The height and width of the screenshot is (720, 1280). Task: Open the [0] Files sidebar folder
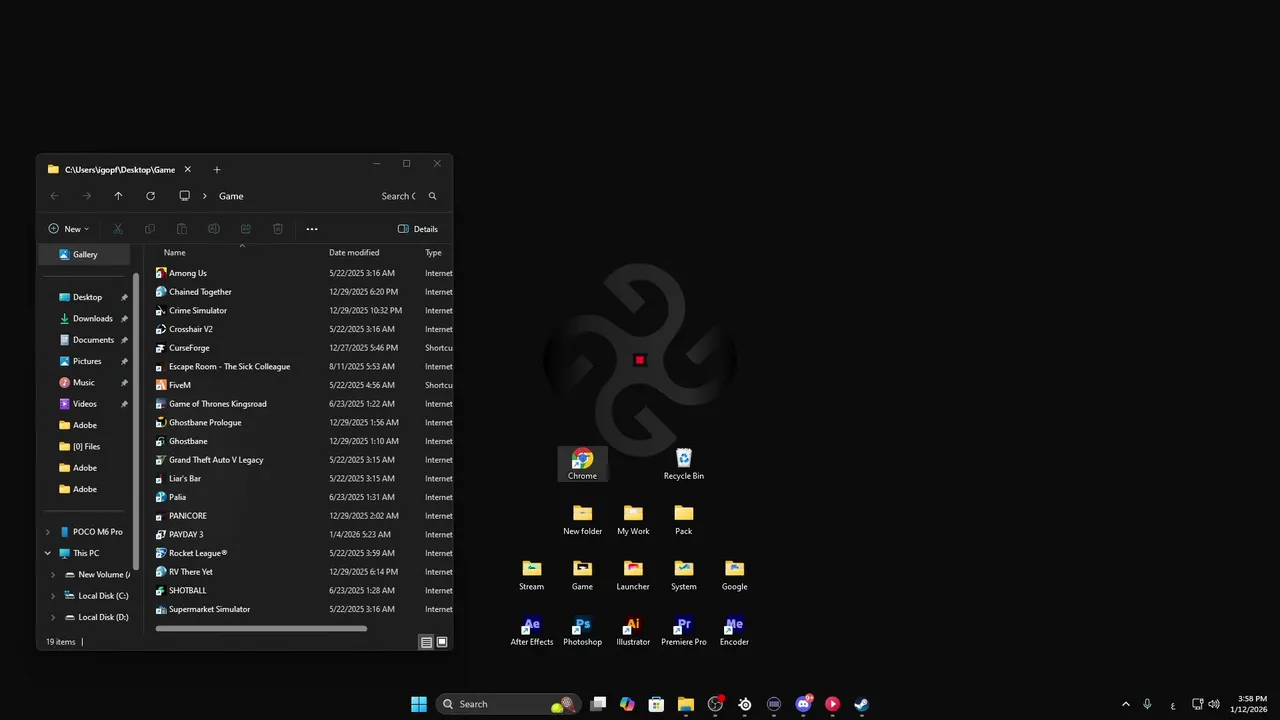click(84, 447)
